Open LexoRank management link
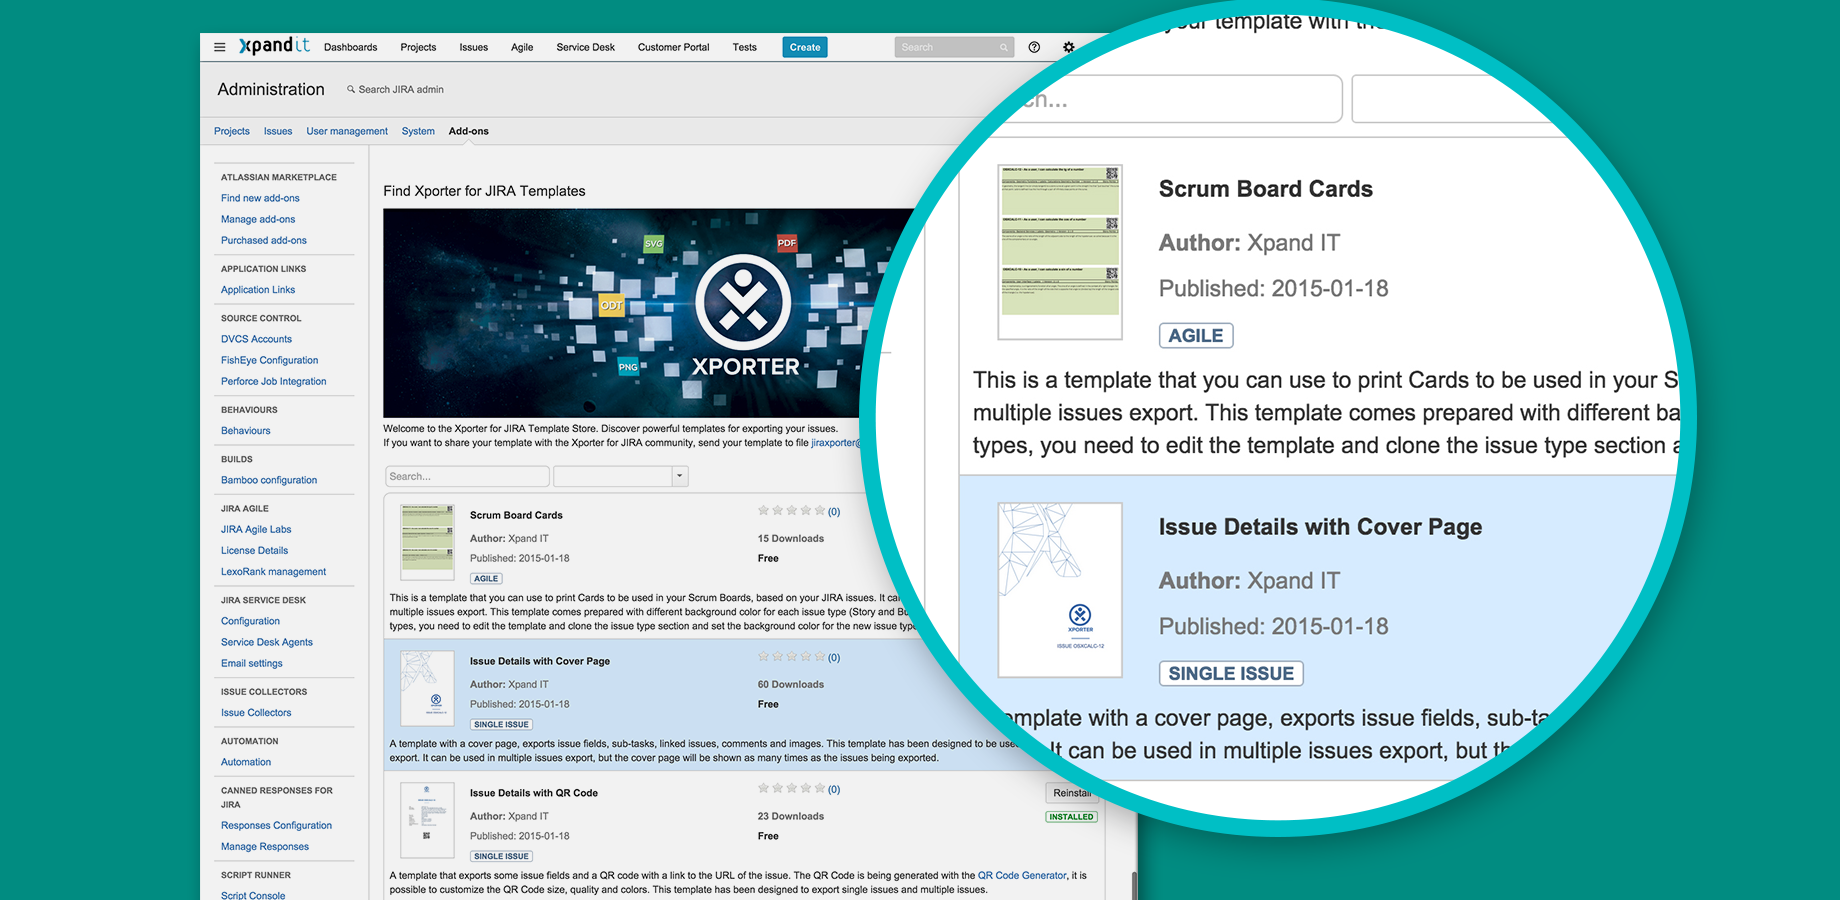 273,572
